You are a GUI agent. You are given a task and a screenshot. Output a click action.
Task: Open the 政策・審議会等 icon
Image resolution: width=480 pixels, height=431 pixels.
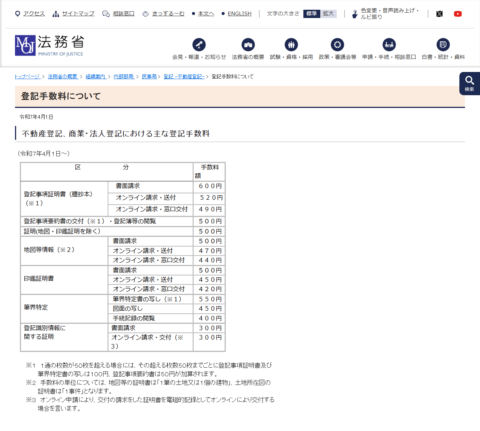point(337,45)
